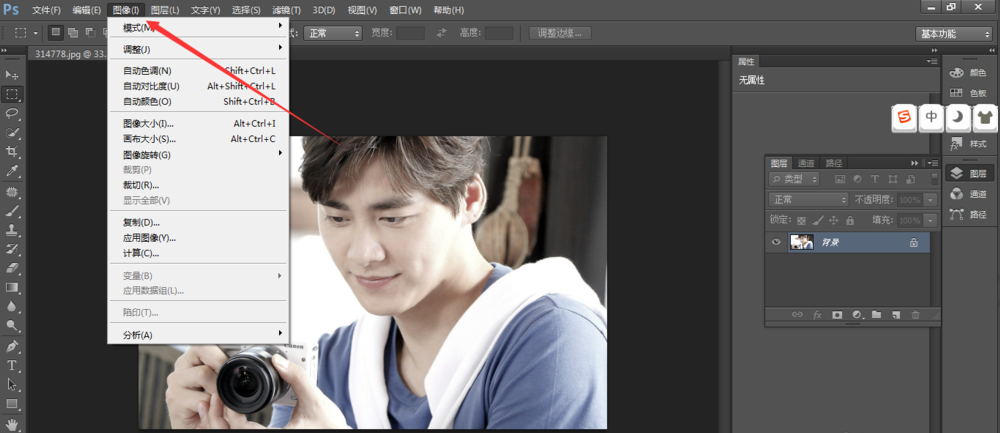Open the 基本功能 workspace dropdown

953,33
